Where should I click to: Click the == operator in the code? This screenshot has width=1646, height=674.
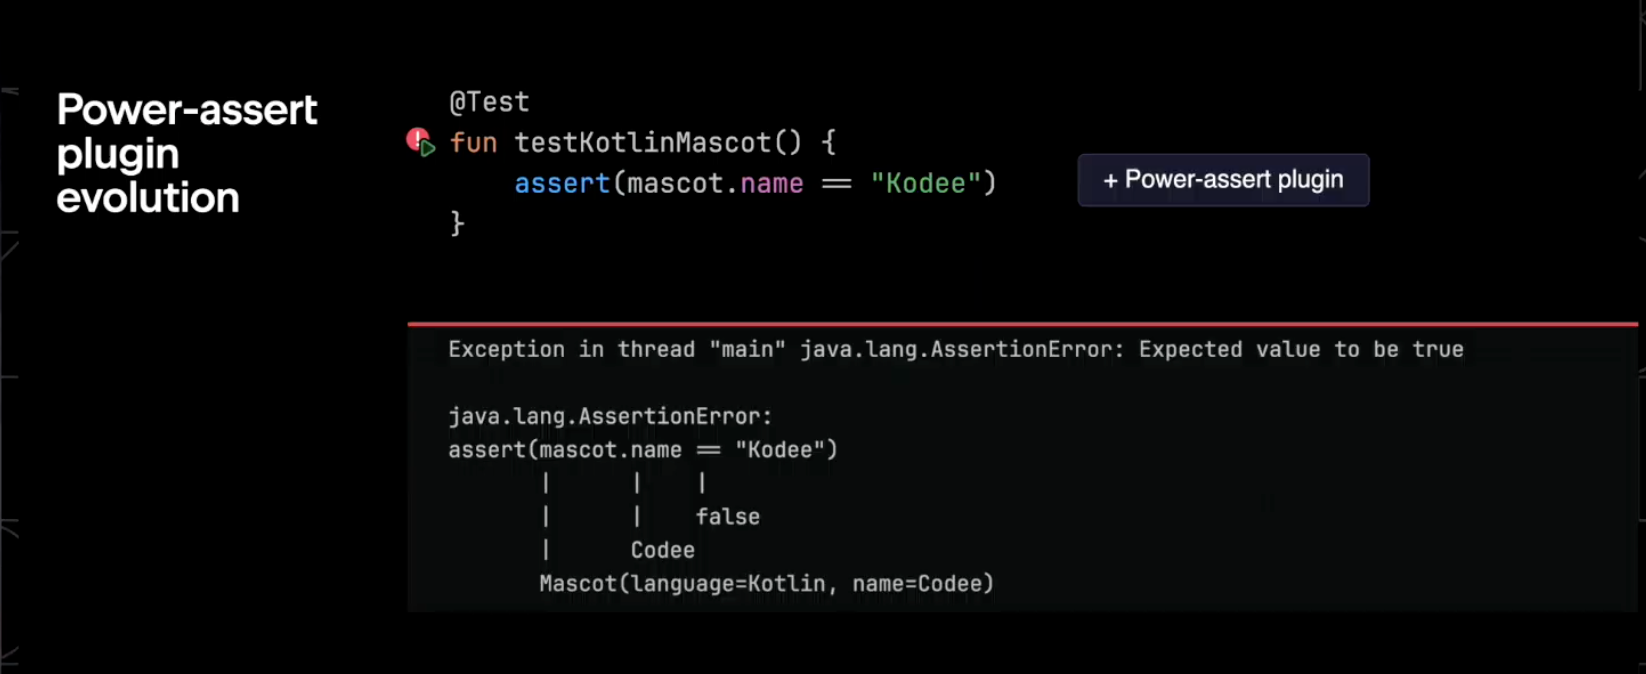(x=837, y=184)
